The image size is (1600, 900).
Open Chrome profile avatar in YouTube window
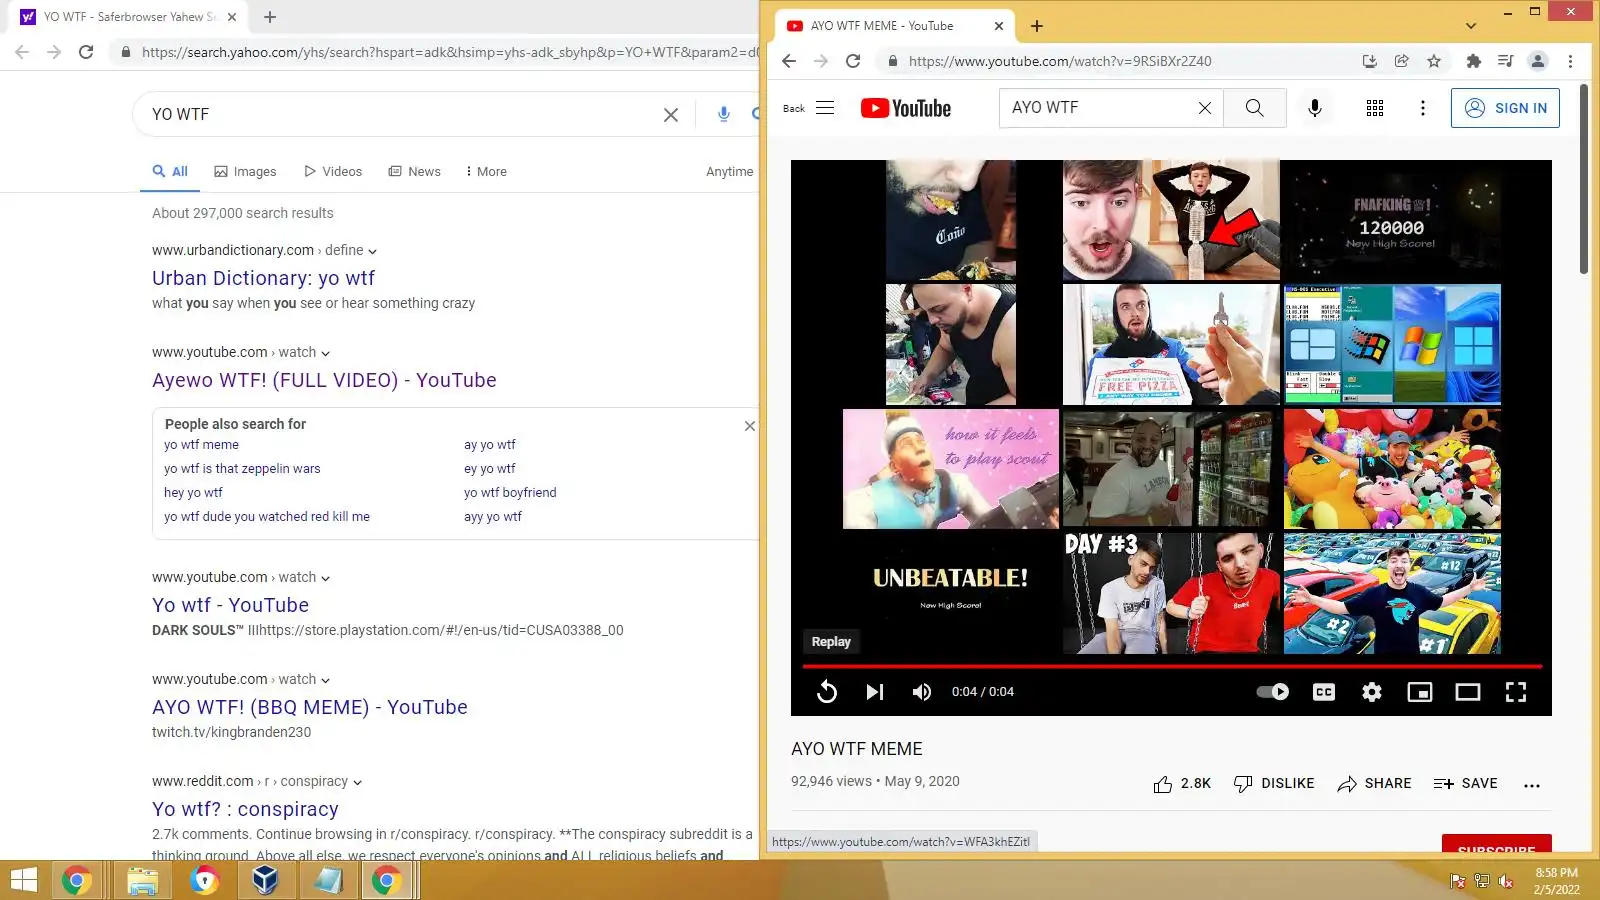click(1538, 61)
